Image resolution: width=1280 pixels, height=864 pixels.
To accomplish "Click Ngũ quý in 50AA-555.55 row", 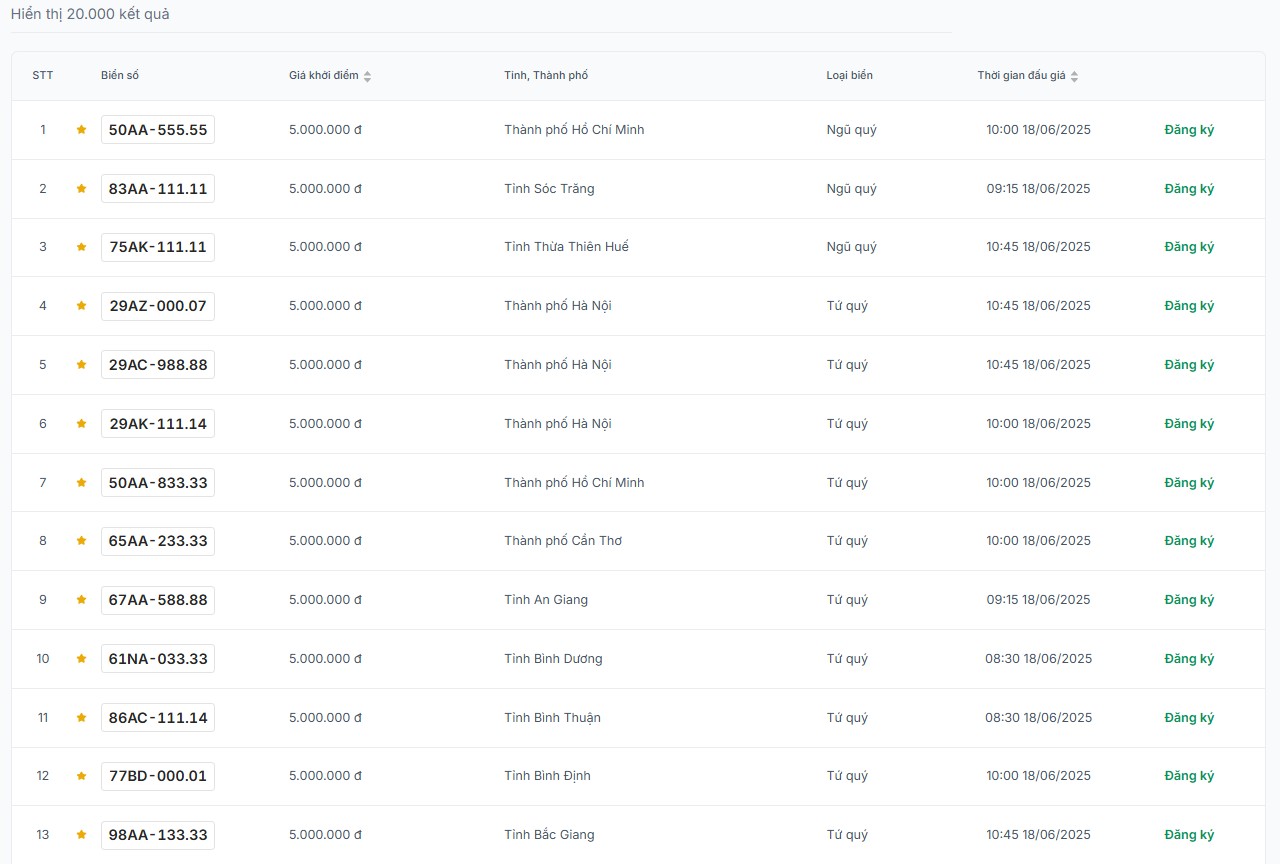I will point(851,130).
